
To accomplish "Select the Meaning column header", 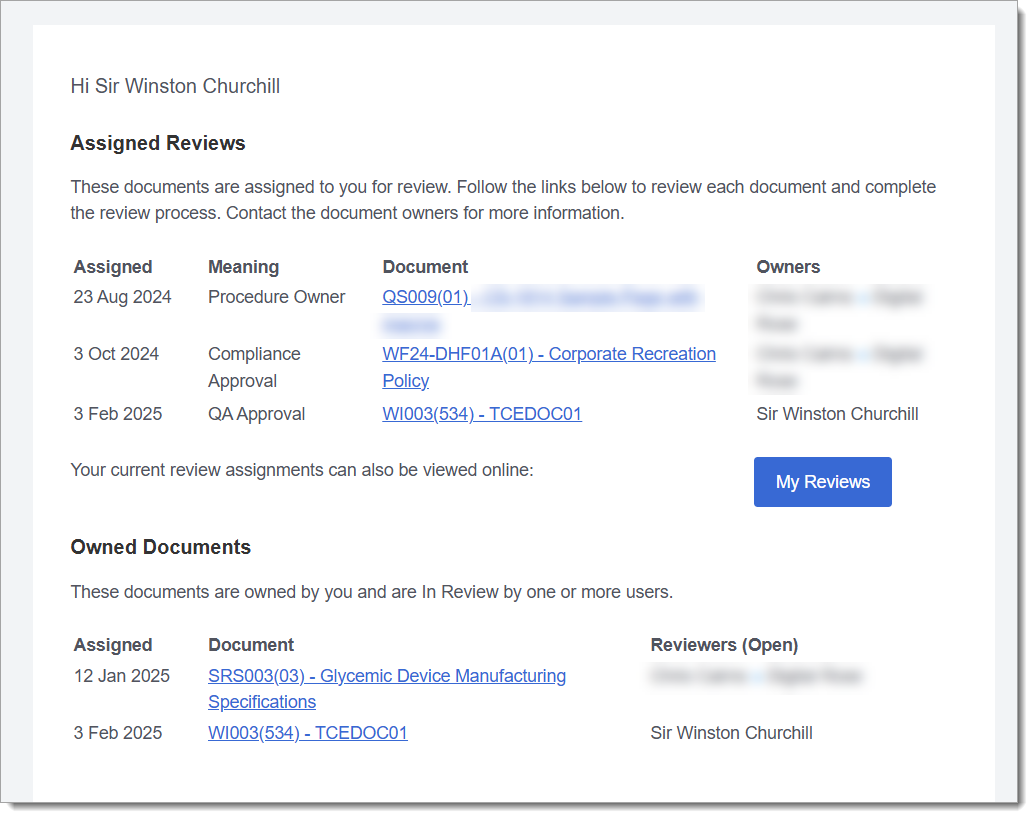I will (243, 267).
